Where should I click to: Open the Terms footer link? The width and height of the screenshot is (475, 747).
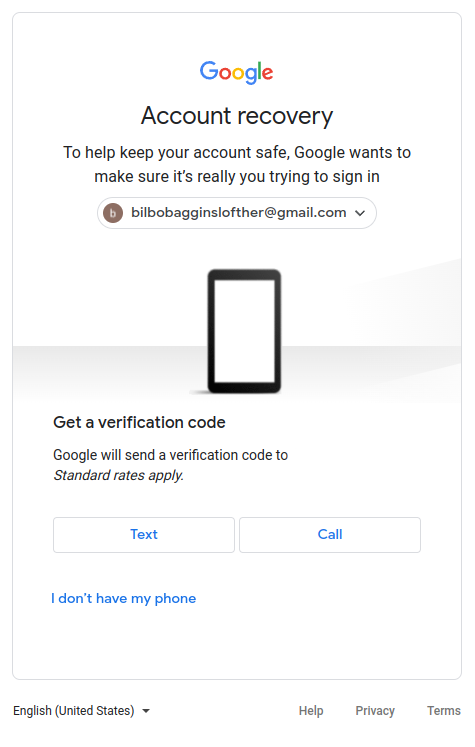(x=444, y=710)
